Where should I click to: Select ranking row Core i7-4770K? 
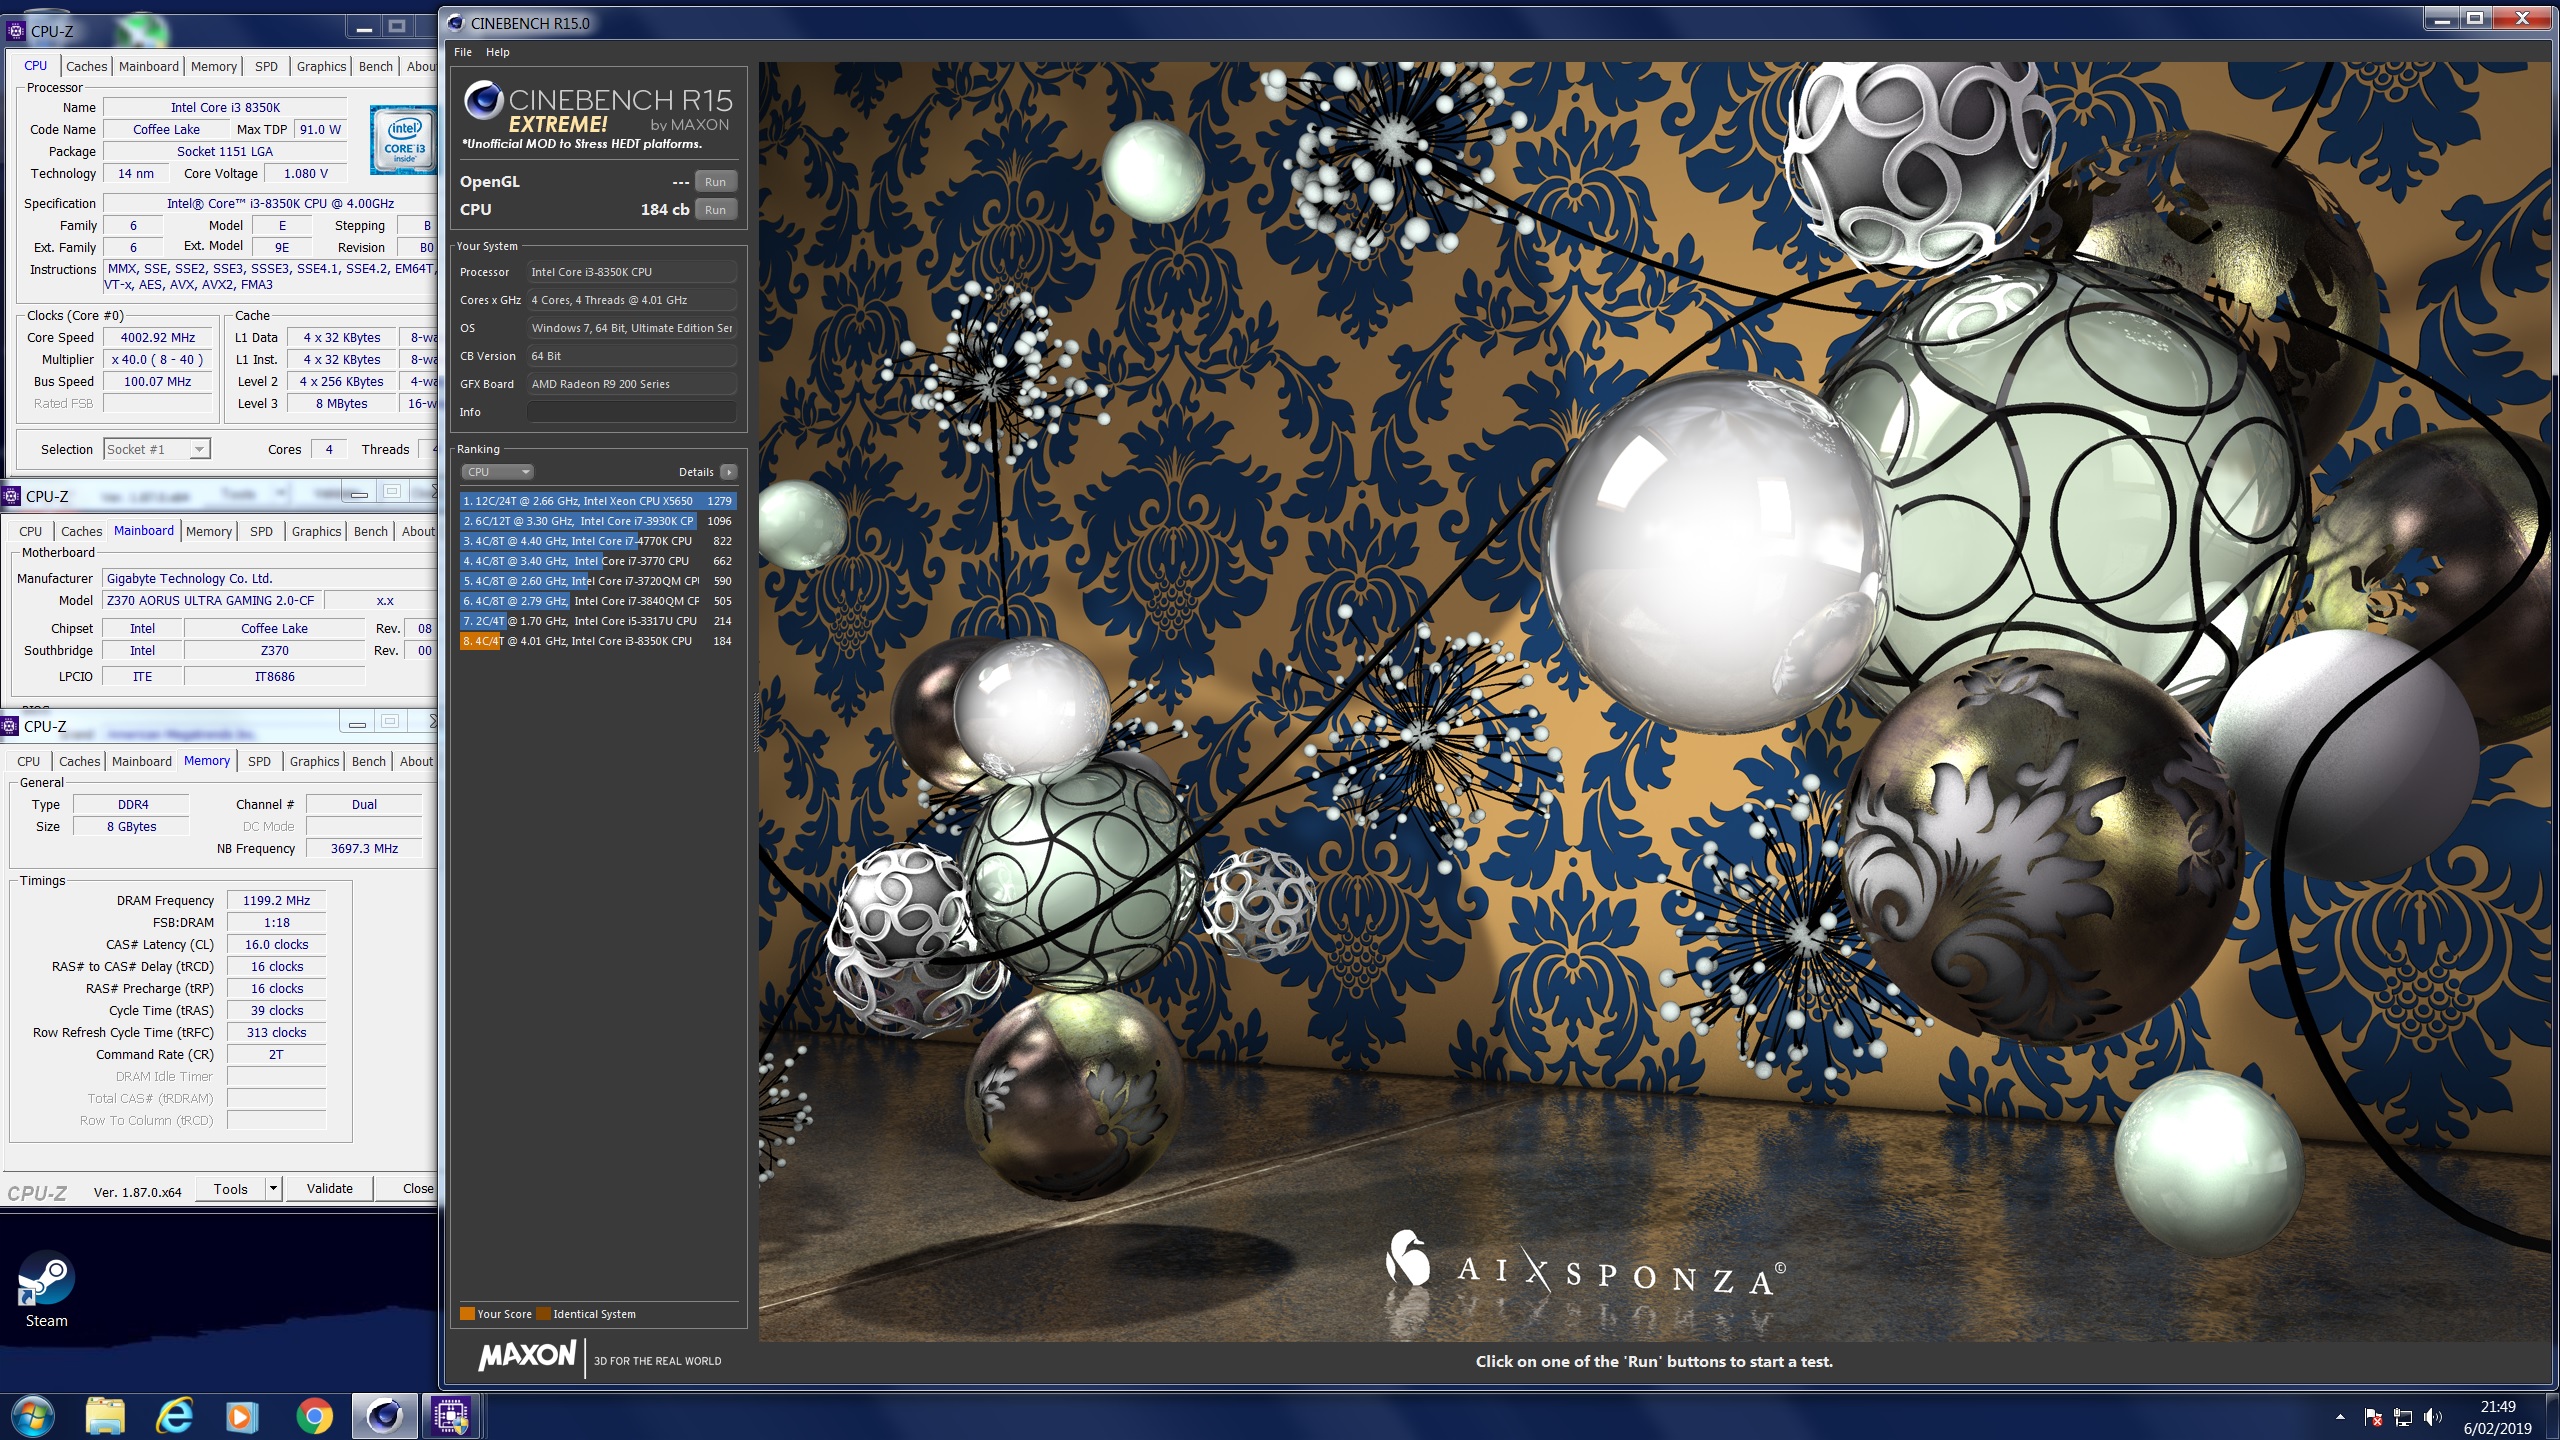598,541
